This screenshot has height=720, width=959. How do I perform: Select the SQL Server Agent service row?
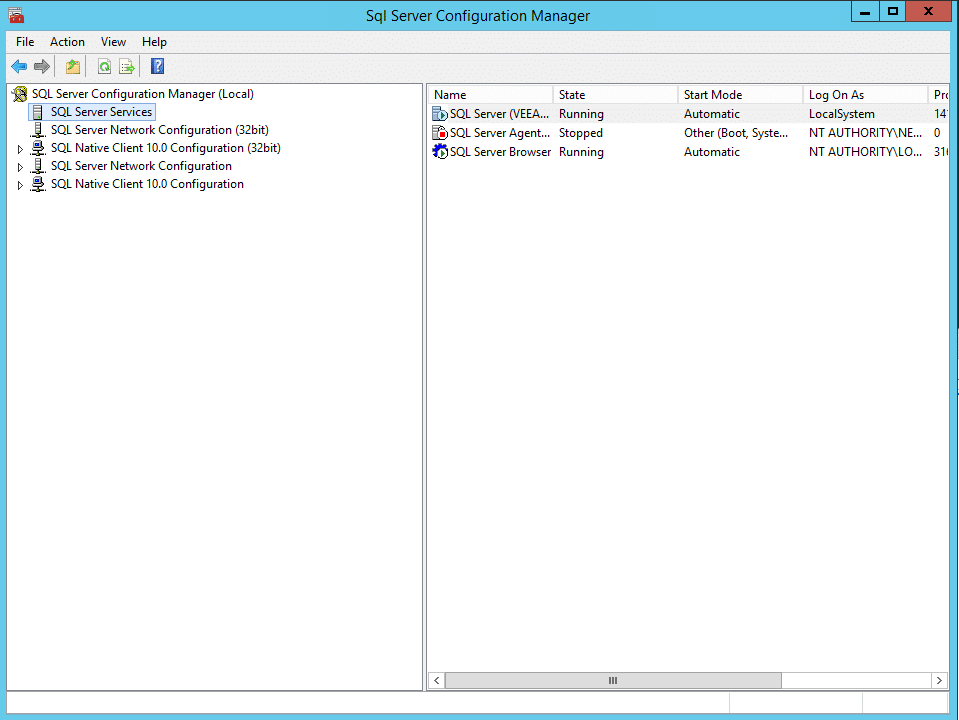689,133
